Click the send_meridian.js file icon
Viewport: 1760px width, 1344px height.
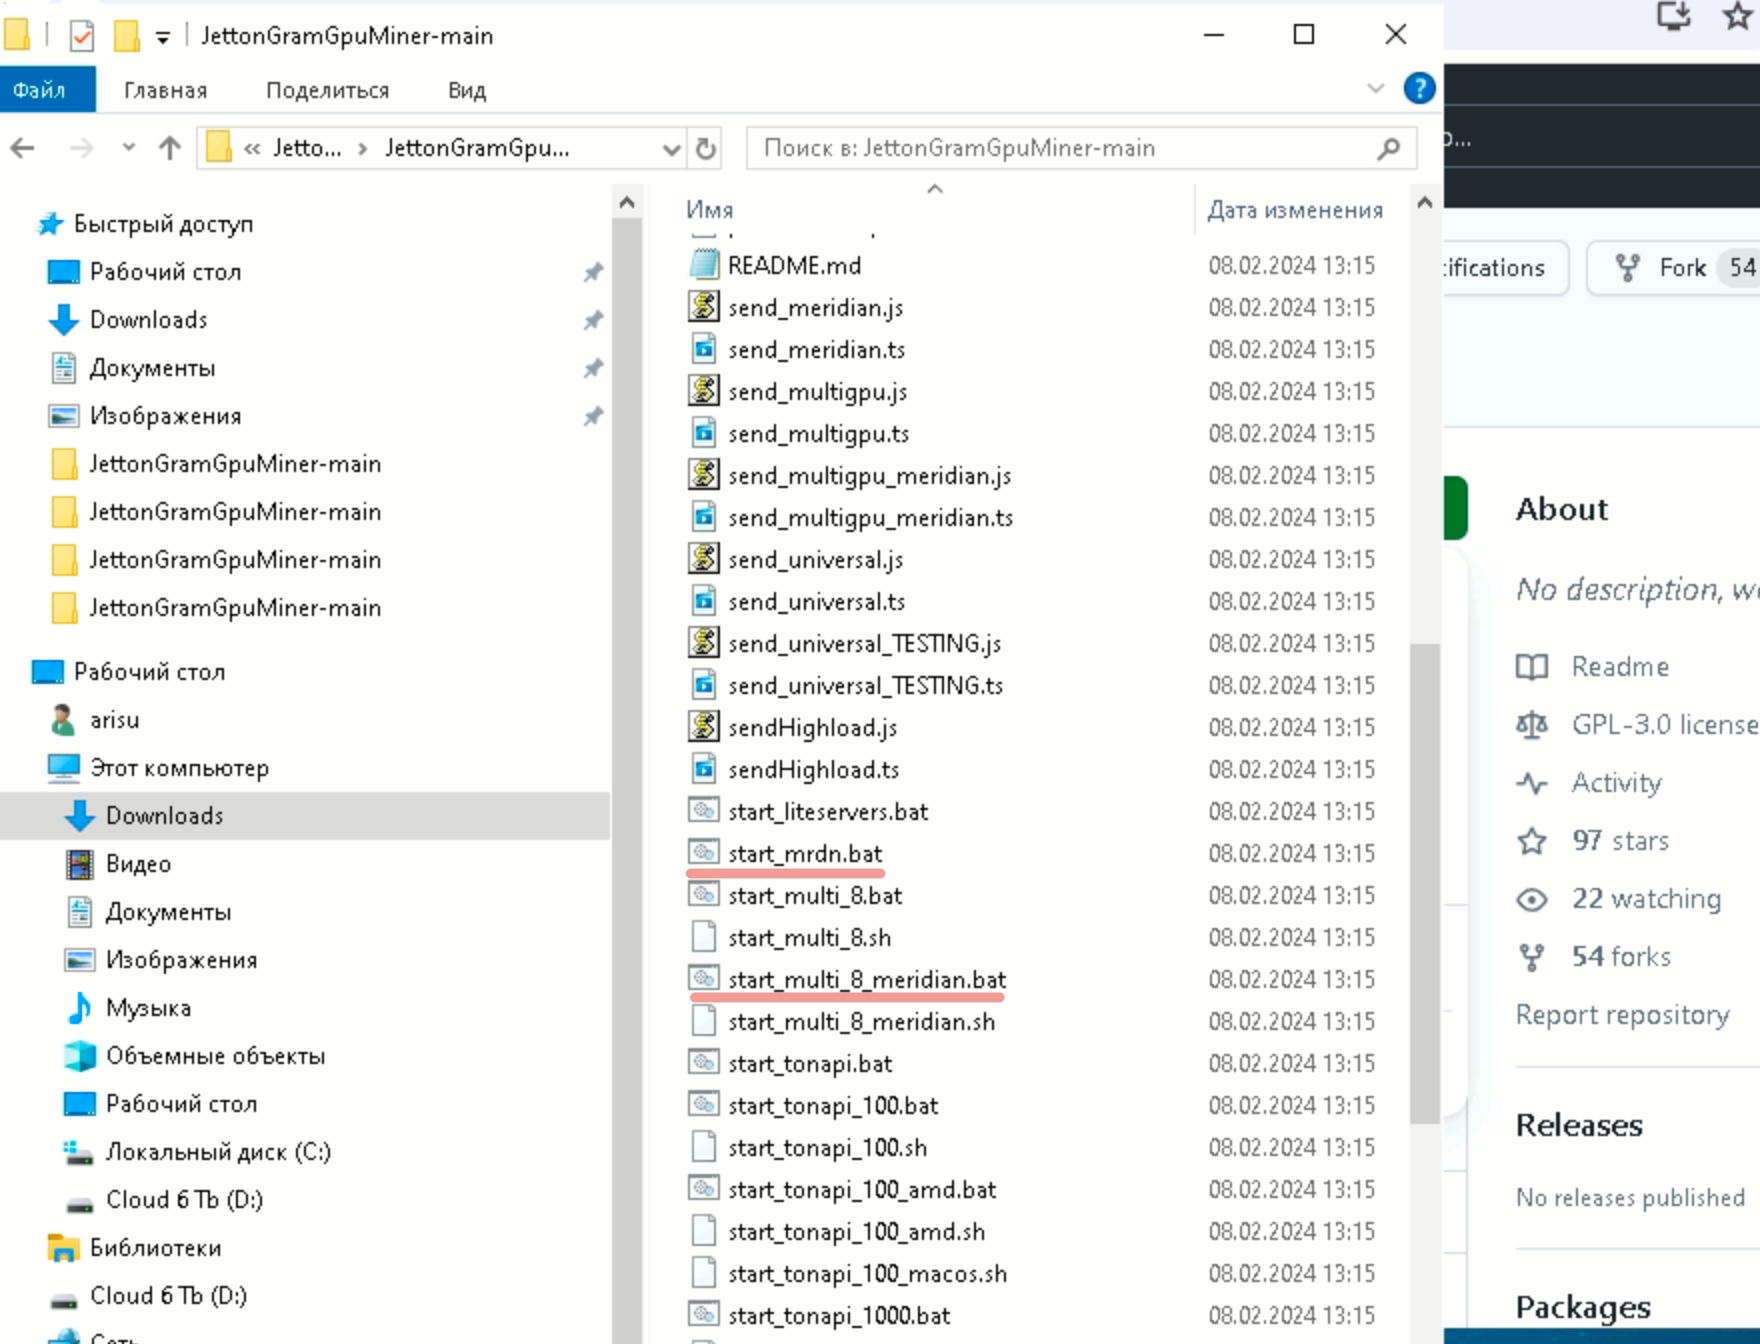(x=704, y=307)
